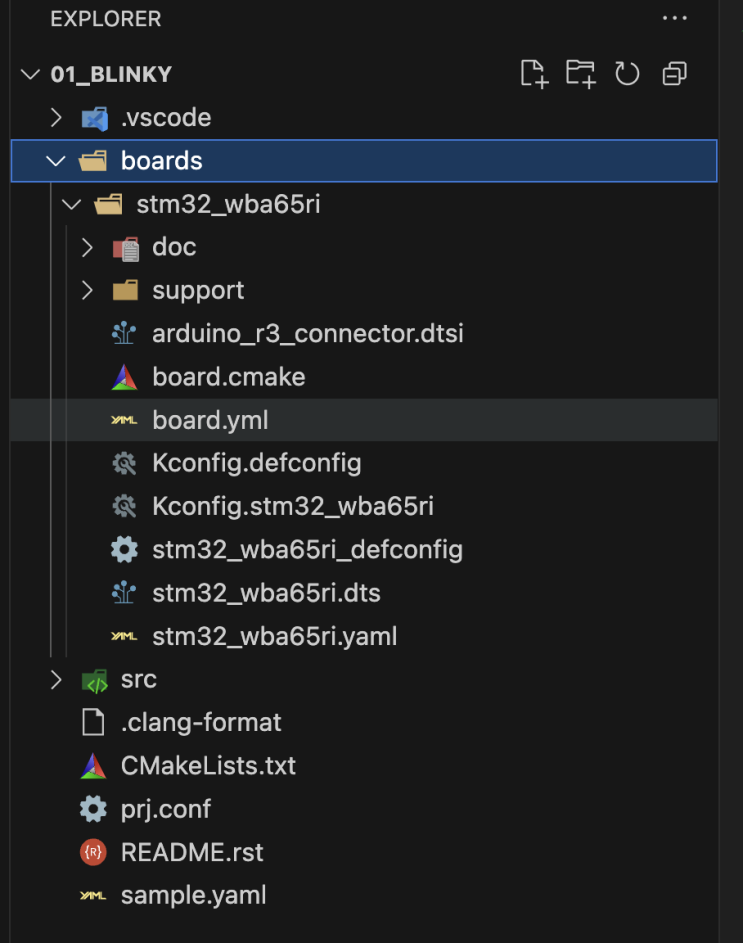The height and width of the screenshot is (943, 743).
Task: Collapse all folders in Explorer
Action: click(x=675, y=74)
